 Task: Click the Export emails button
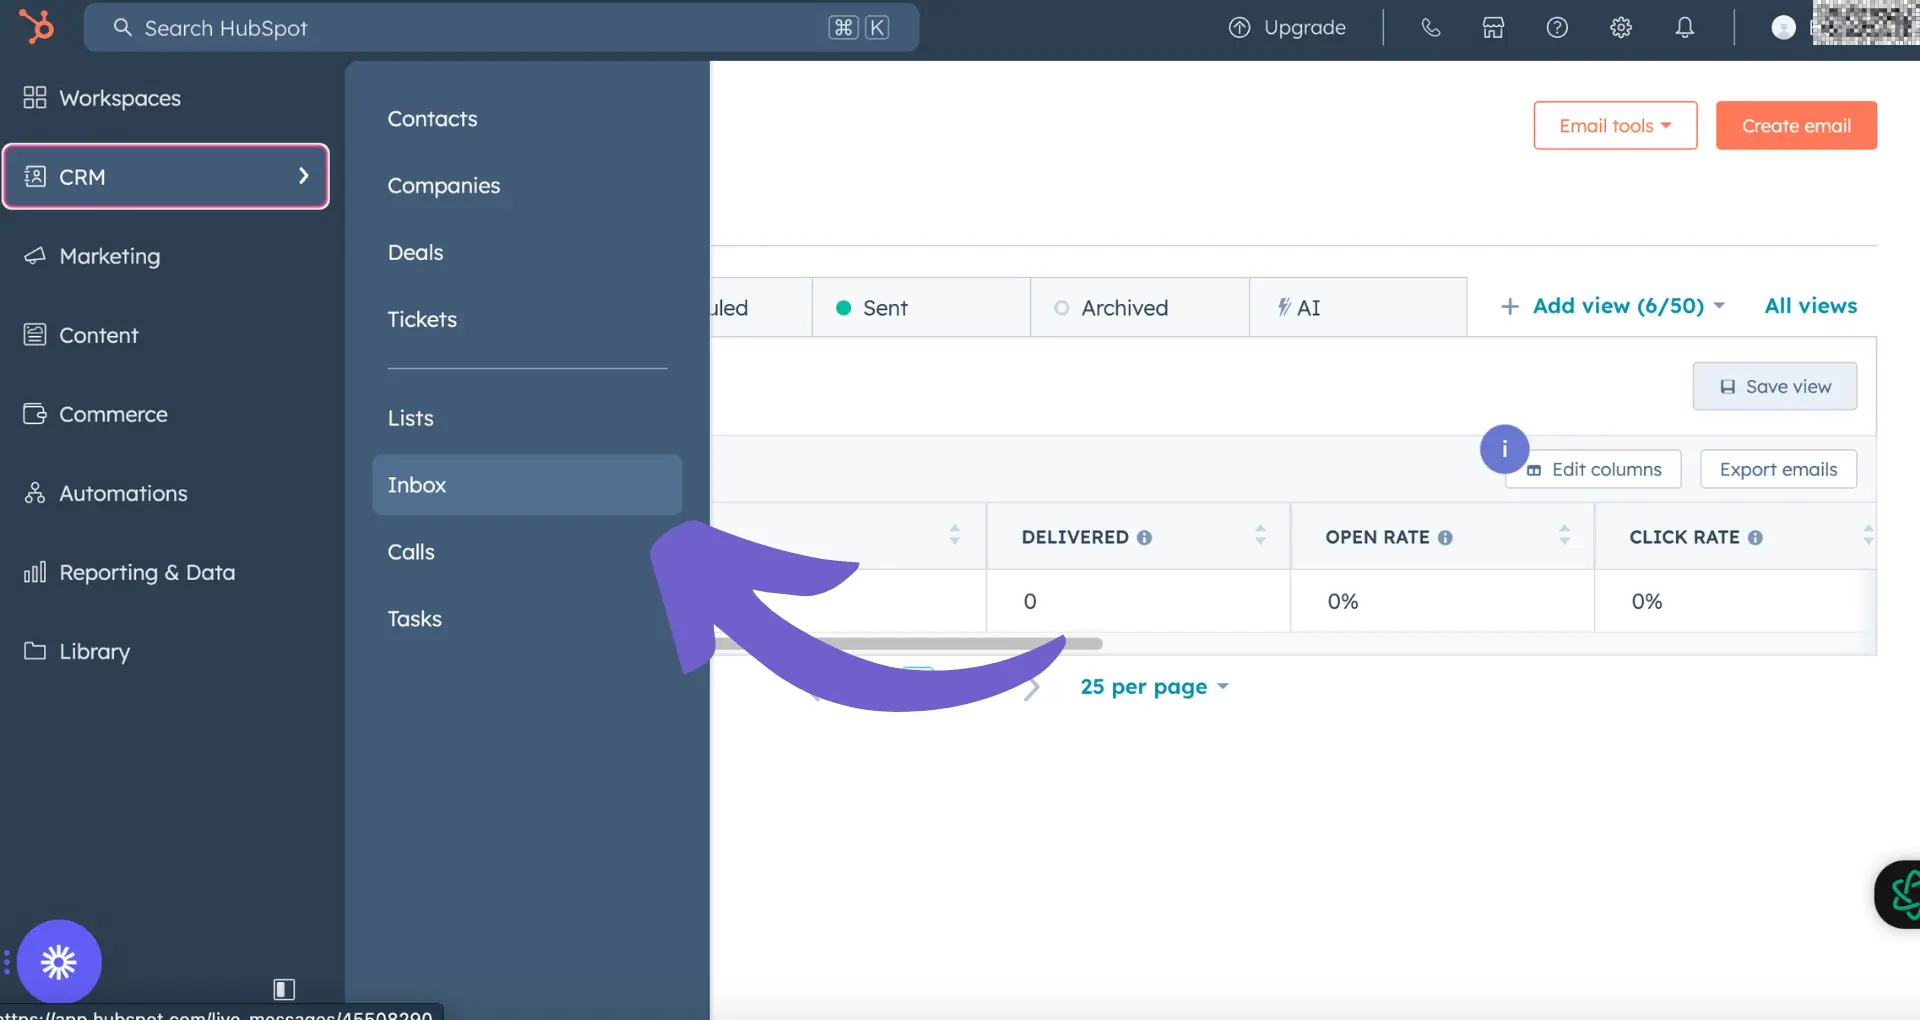1778,469
